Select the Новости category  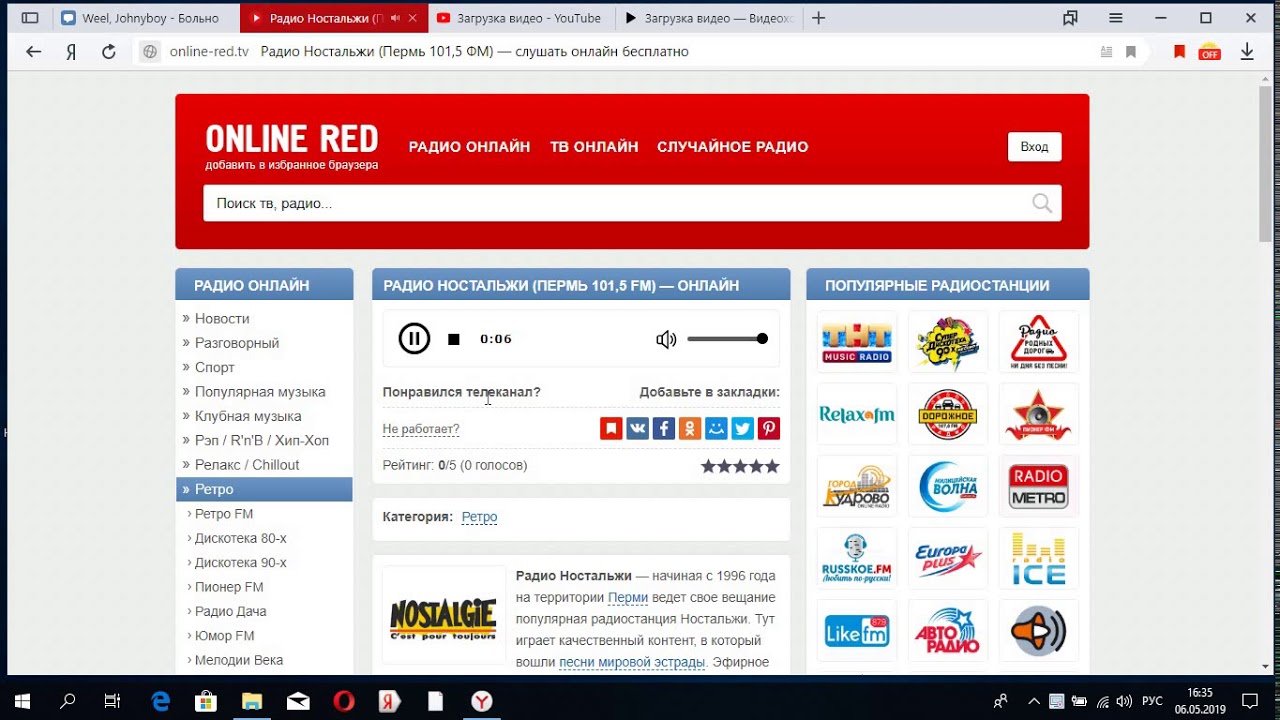pos(222,318)
